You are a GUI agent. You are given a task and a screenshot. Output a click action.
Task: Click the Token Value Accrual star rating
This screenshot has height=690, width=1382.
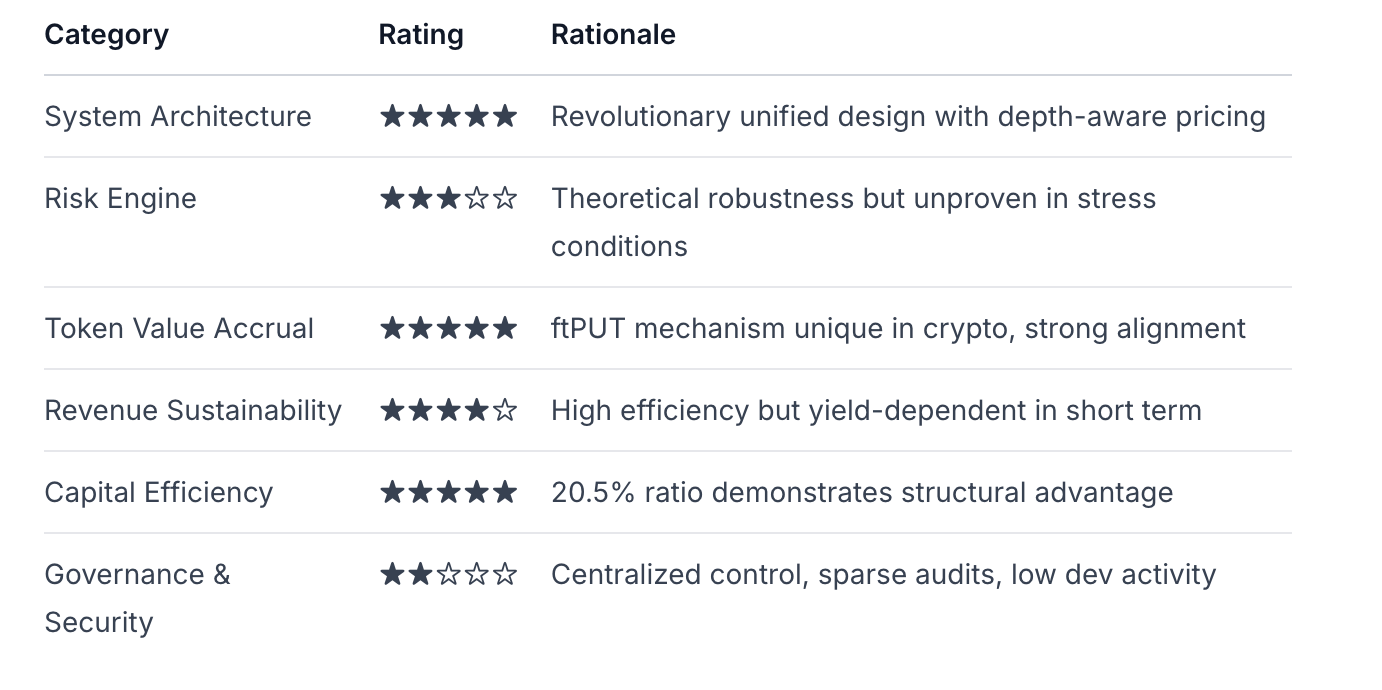tap(448, 329)
